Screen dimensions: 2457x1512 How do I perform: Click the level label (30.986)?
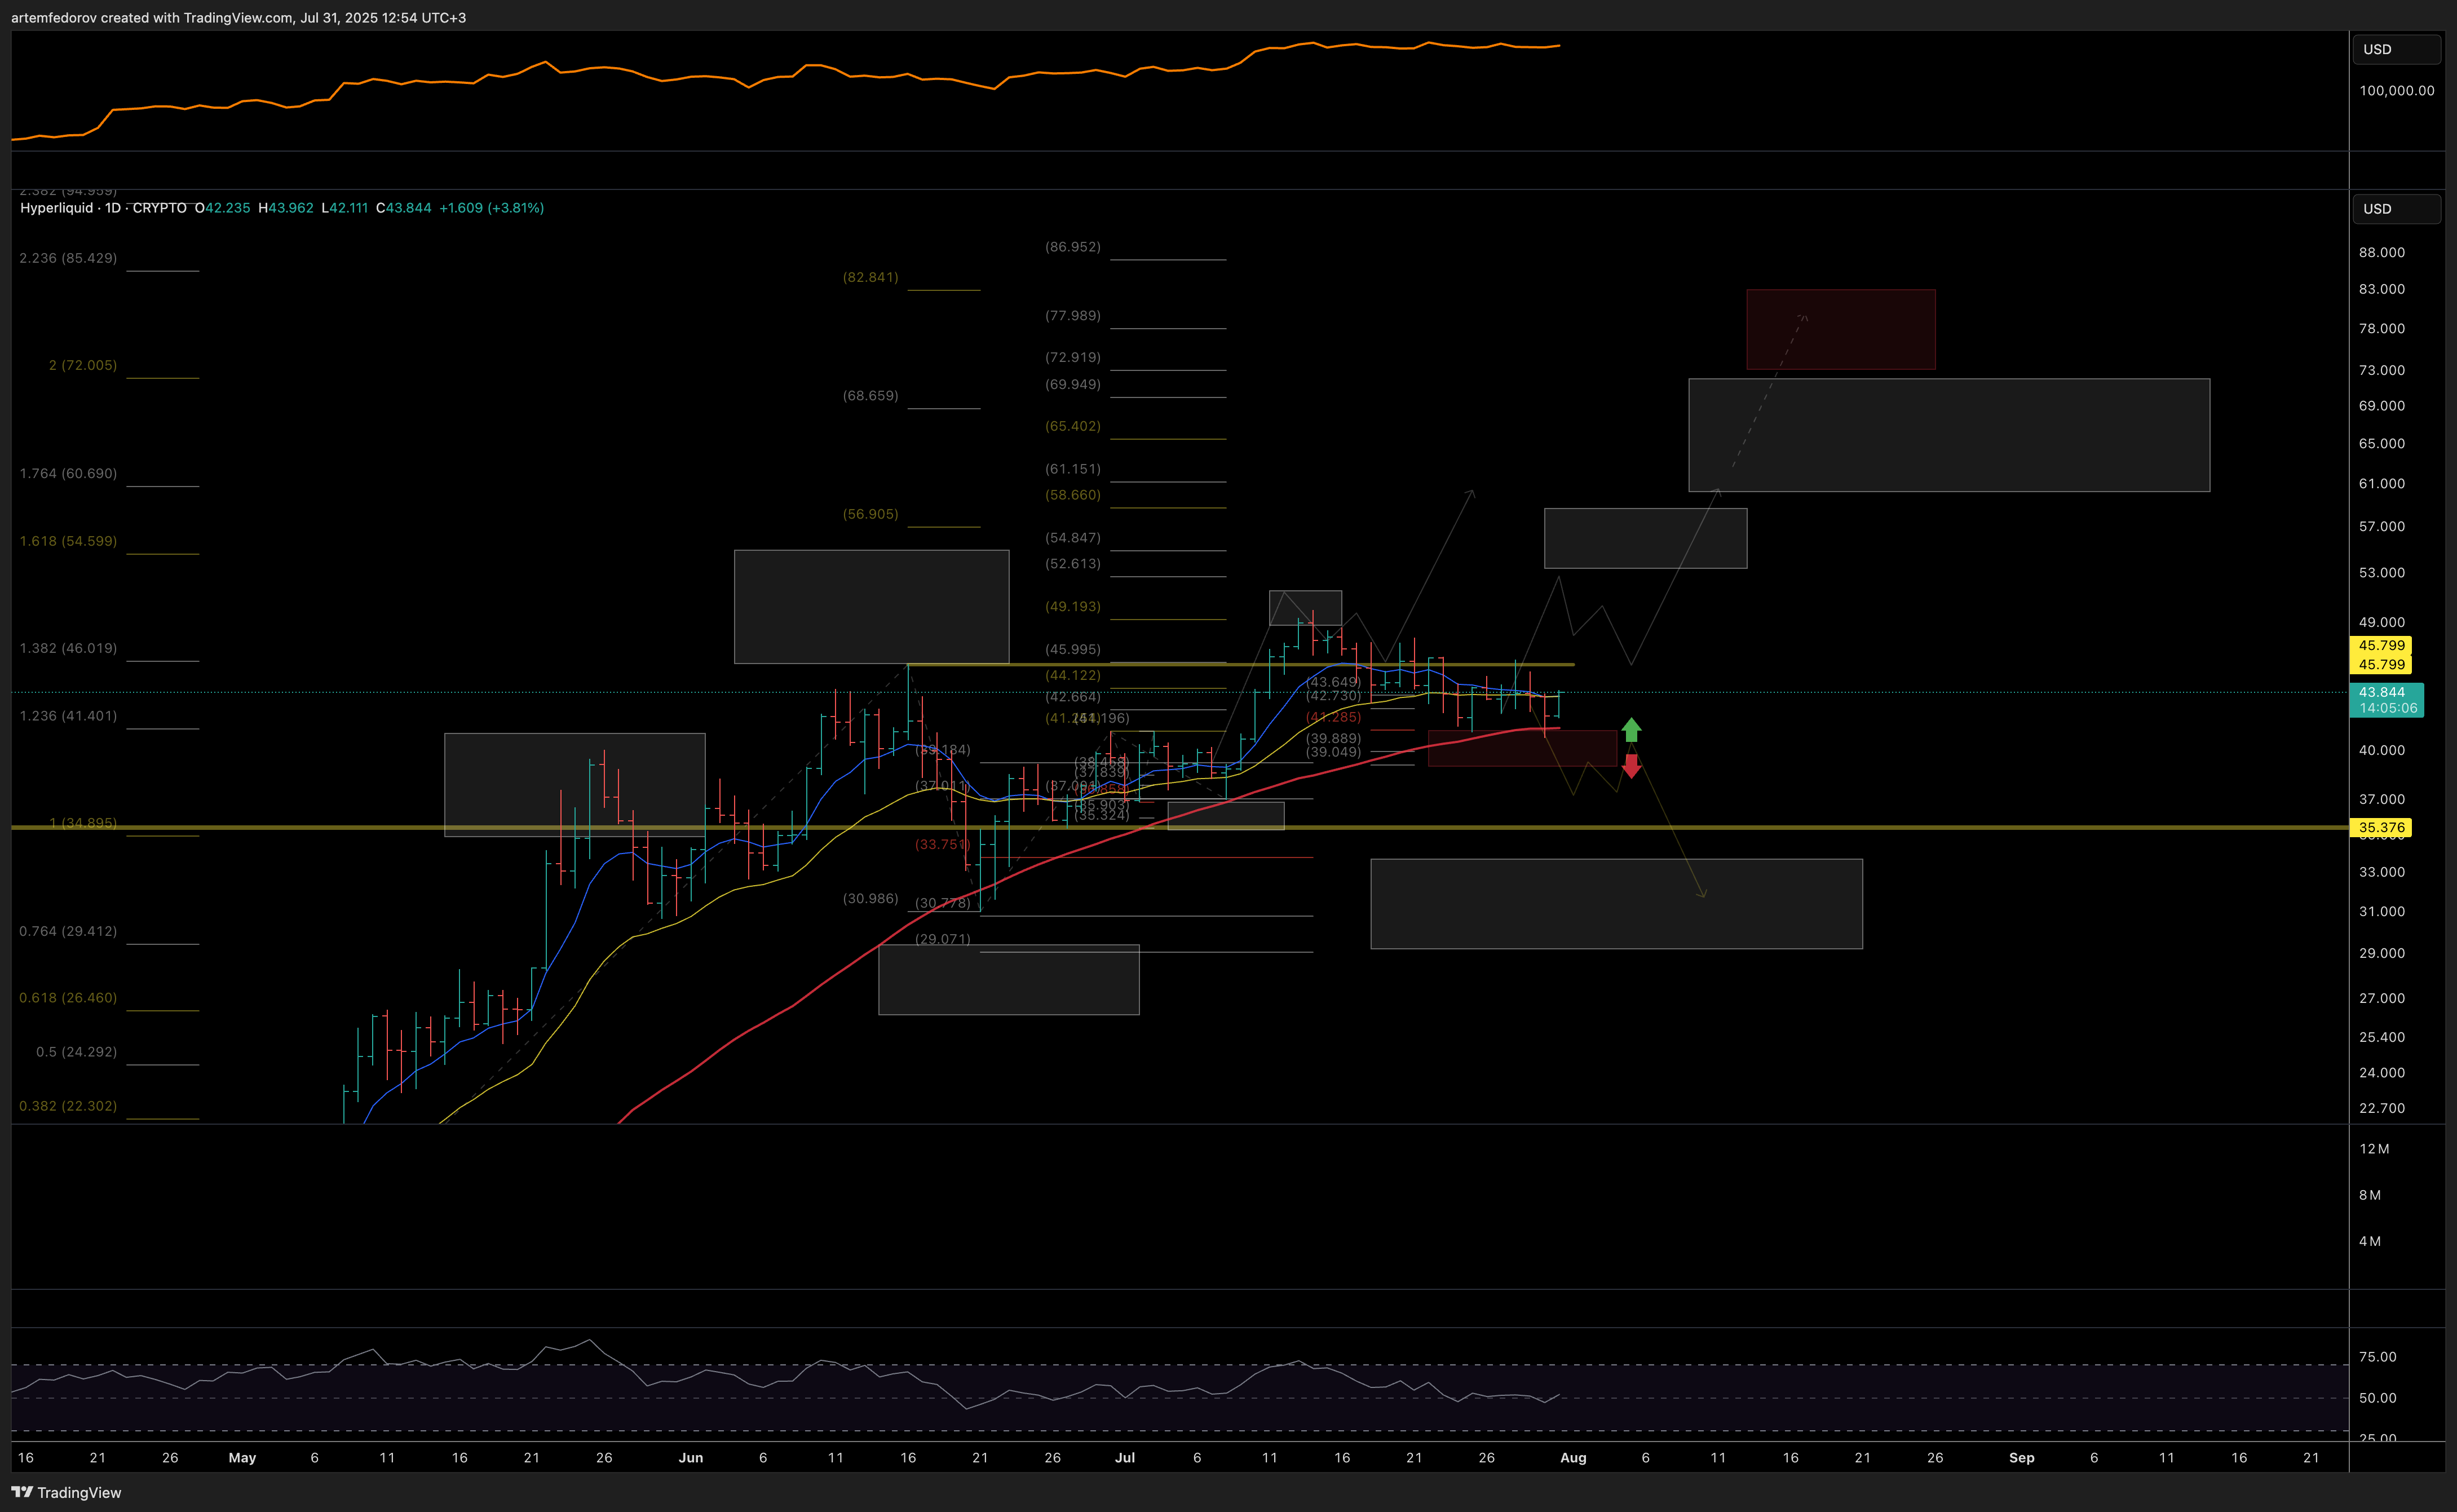click(x=871, y=899)
